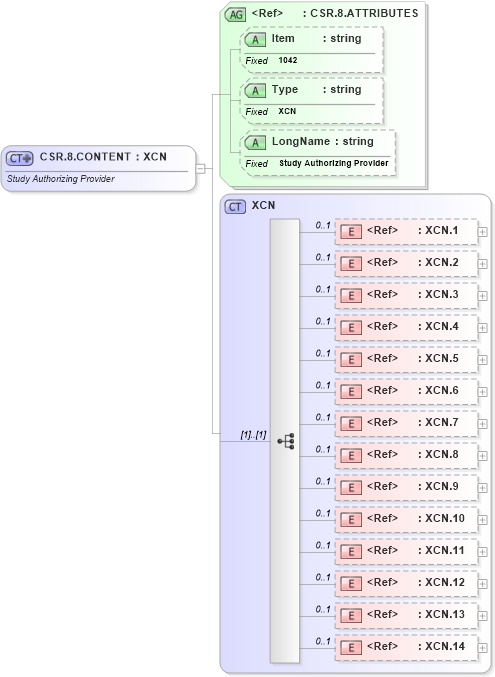Select the ': XCN.10' reference label
This screenshot has width=495, height=677.
click(441, 518)
